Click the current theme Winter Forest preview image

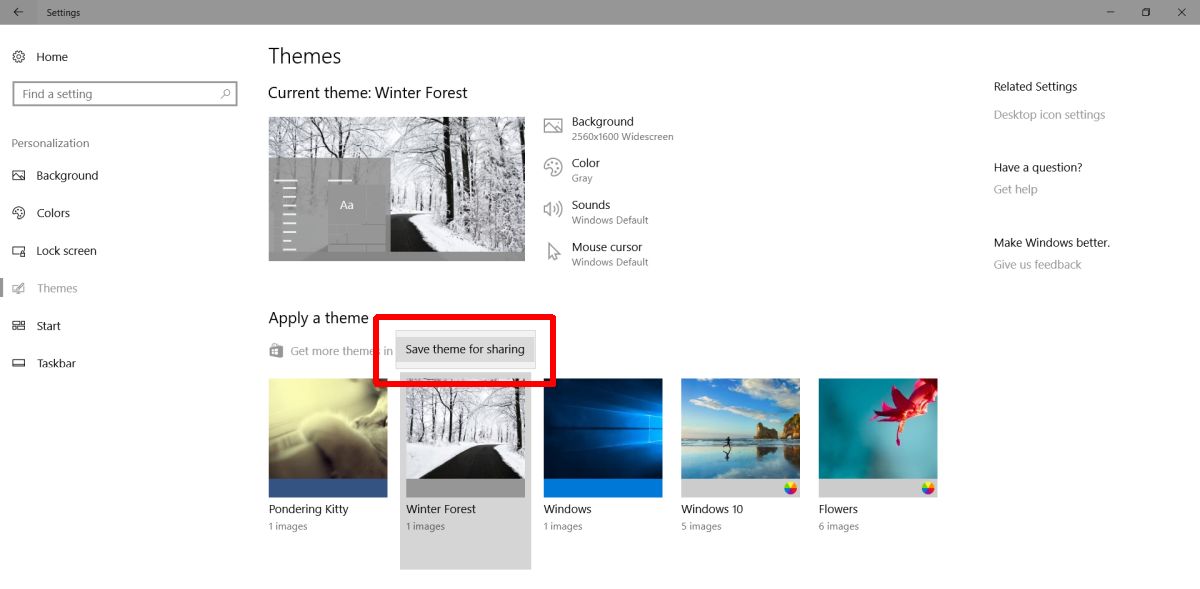396,189
